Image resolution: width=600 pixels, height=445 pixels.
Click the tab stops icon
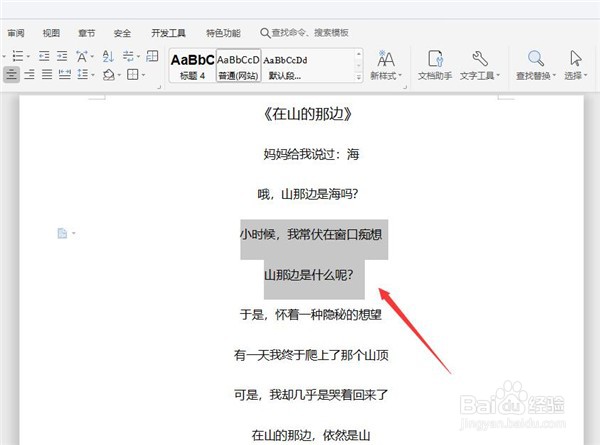pyautogui.click(x=152, y=56)
